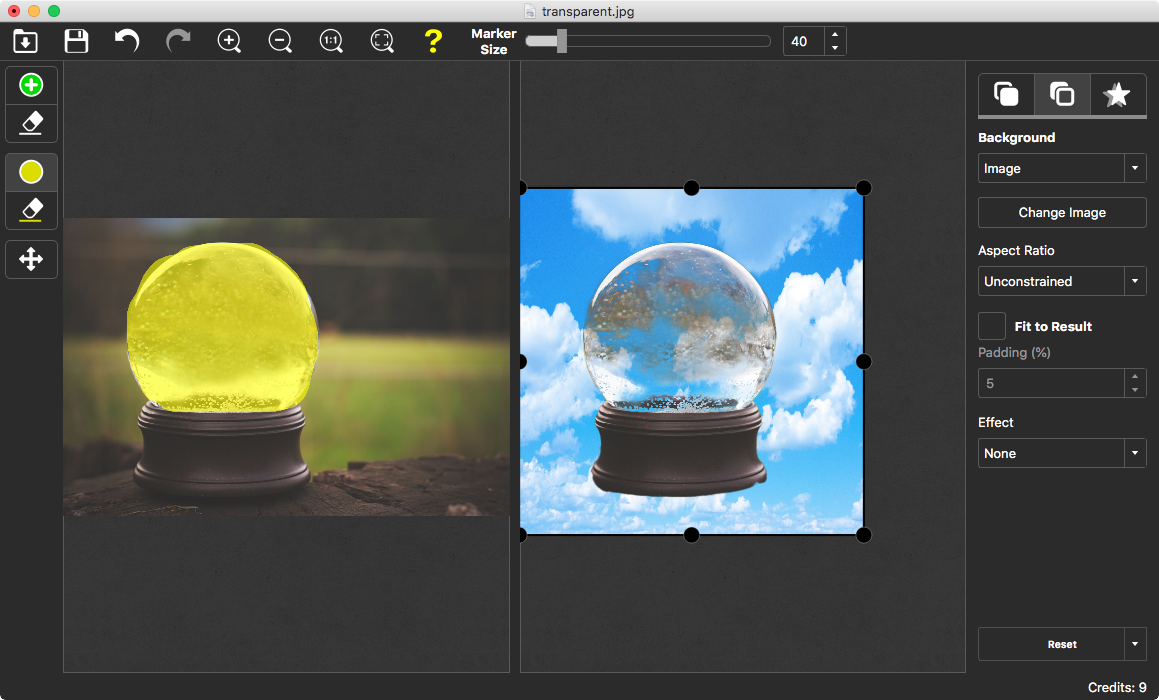1159x700 pixels.
Task: Zoom in using the magnifier plus icon
Action: coord(229,41)
